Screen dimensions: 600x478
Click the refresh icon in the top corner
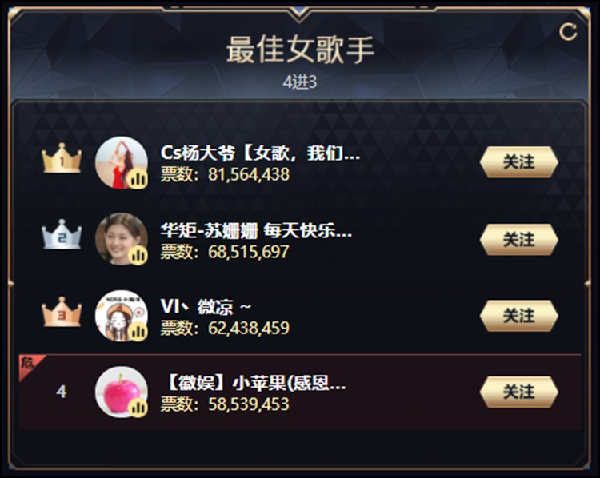click(x=568, y=32)
